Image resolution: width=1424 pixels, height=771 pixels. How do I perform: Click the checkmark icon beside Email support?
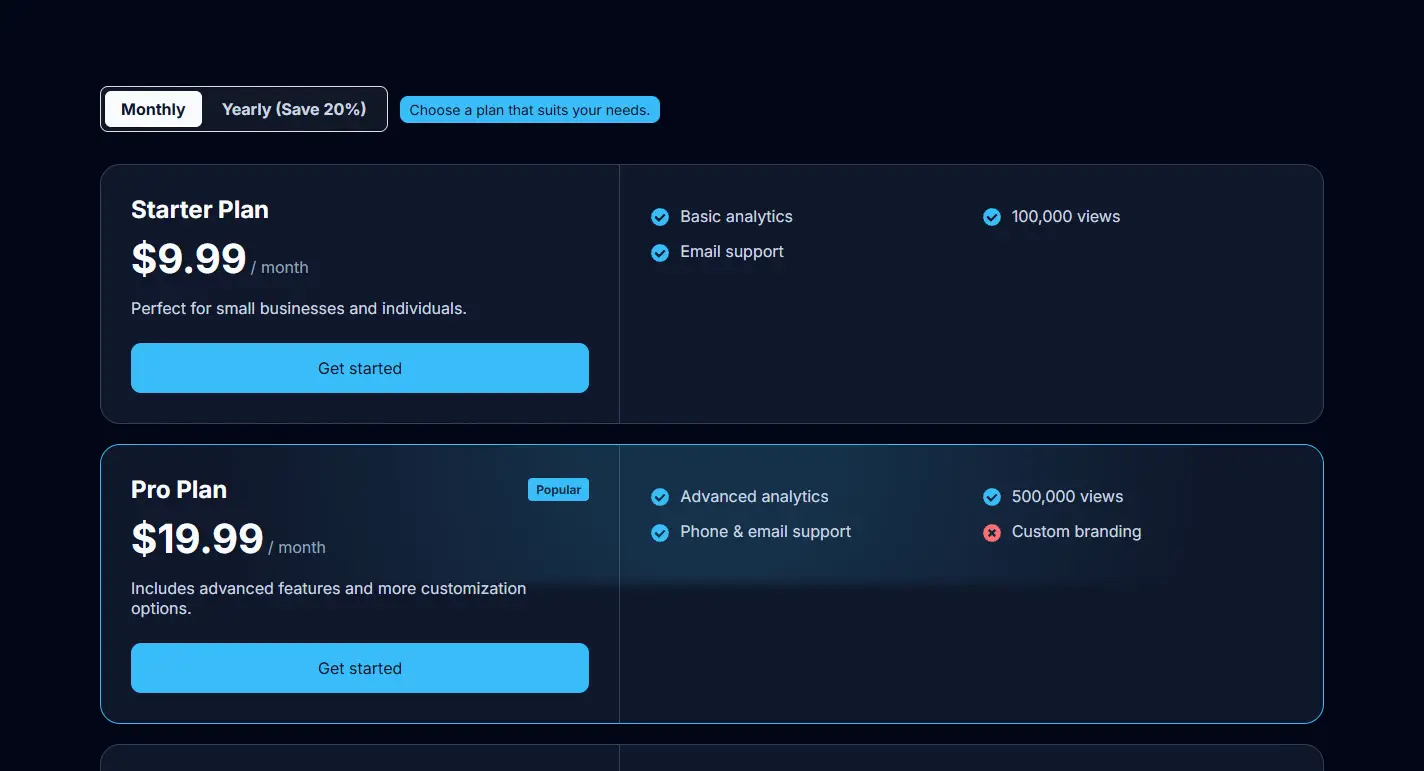point(660,252)
